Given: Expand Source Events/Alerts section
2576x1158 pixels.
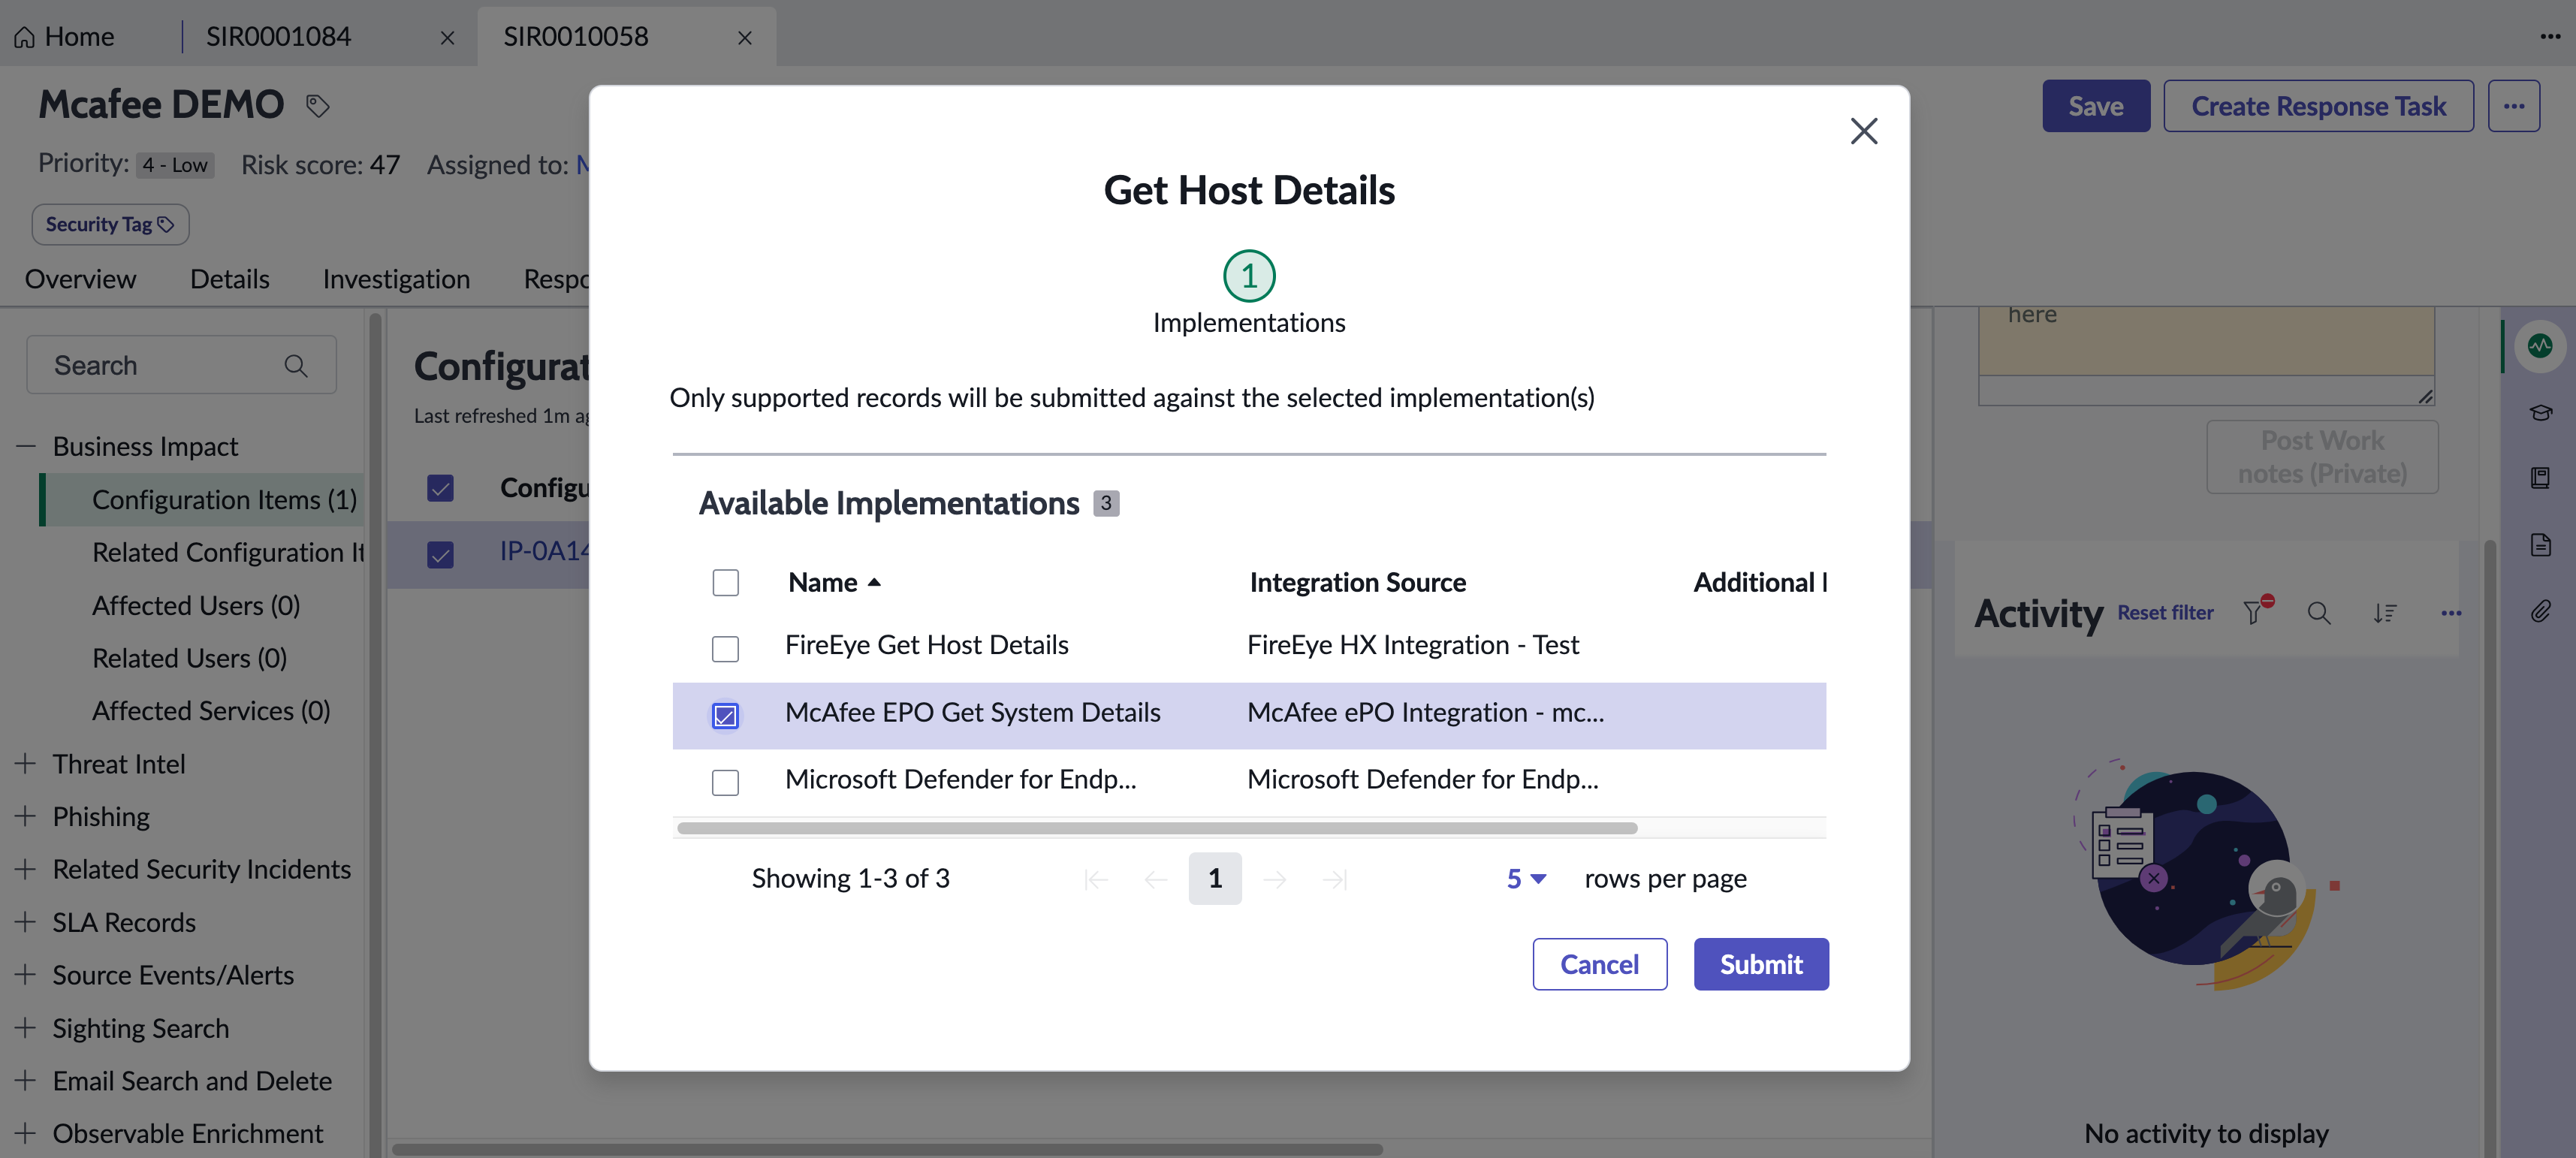Looking at the screenshot, I should (x=26, y=975).
